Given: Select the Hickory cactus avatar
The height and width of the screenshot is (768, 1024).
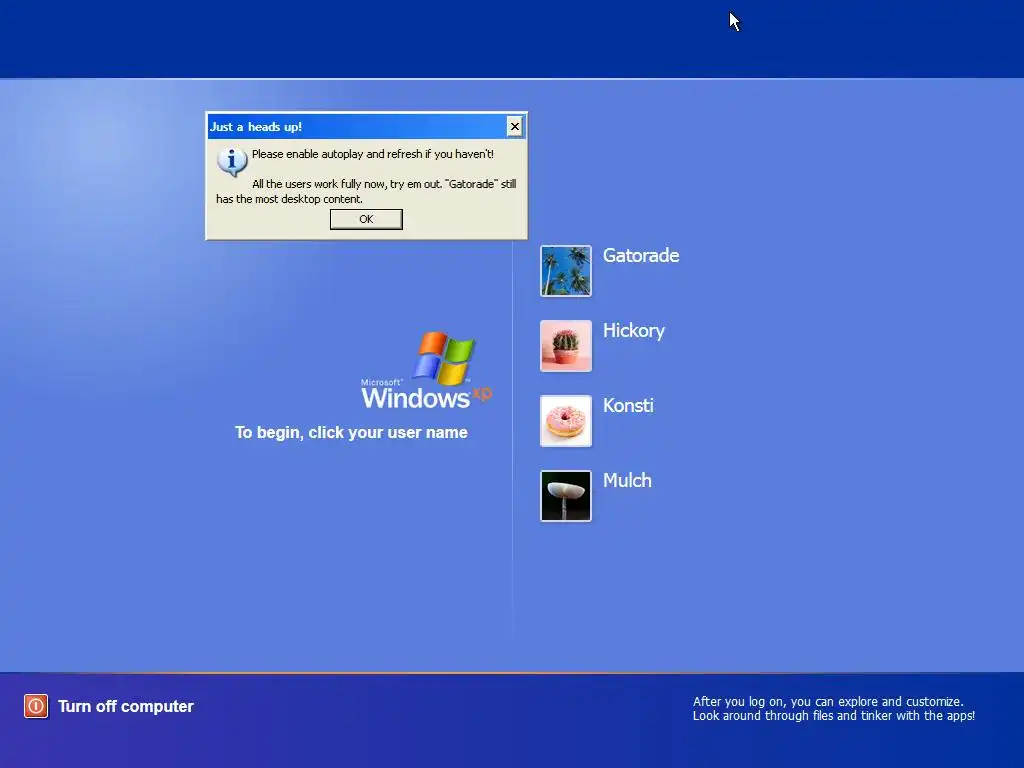Looking at the screenshot, I should 566,346.
